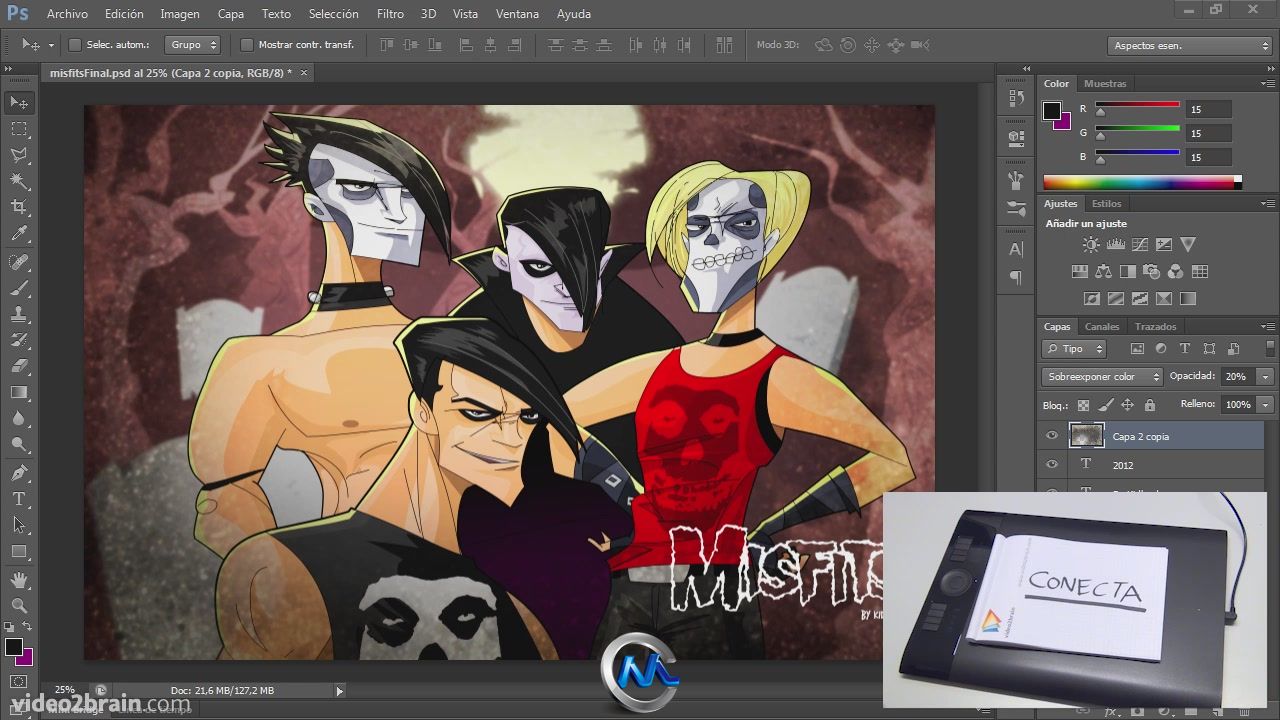Screen dimensions: 1280x720
Task: Open the Capas panel flyout menu
Action: [x=1269, y=327]
